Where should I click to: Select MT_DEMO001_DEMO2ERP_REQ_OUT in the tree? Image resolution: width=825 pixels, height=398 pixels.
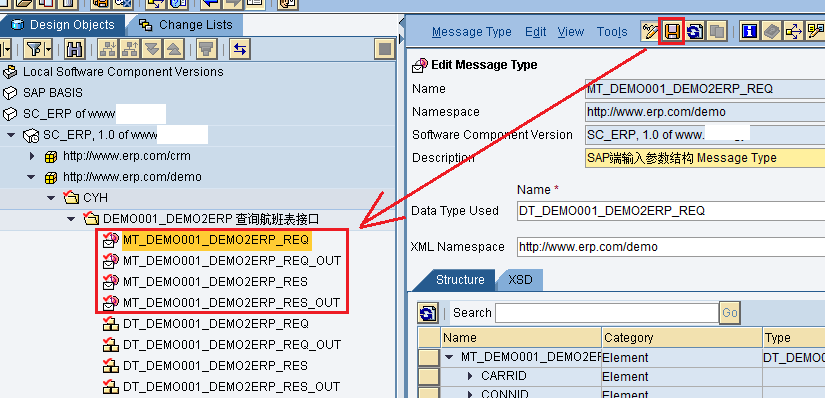(232, 261)
